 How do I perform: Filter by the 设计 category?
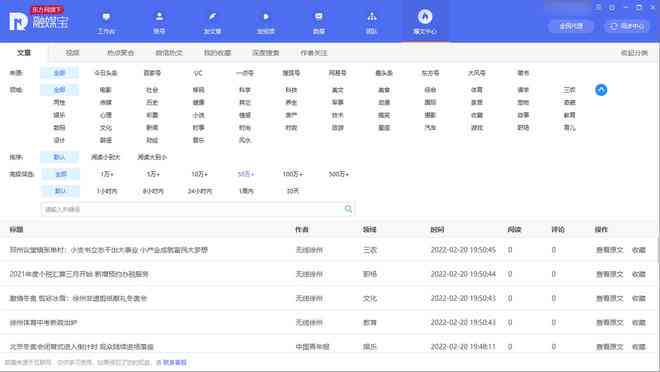point(59,141)
